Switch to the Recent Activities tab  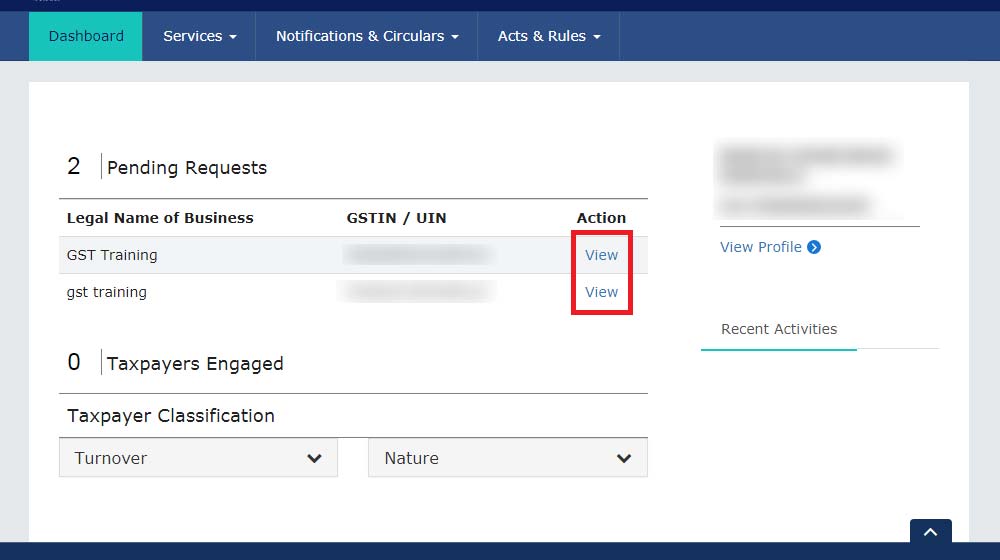click(779, 329)
